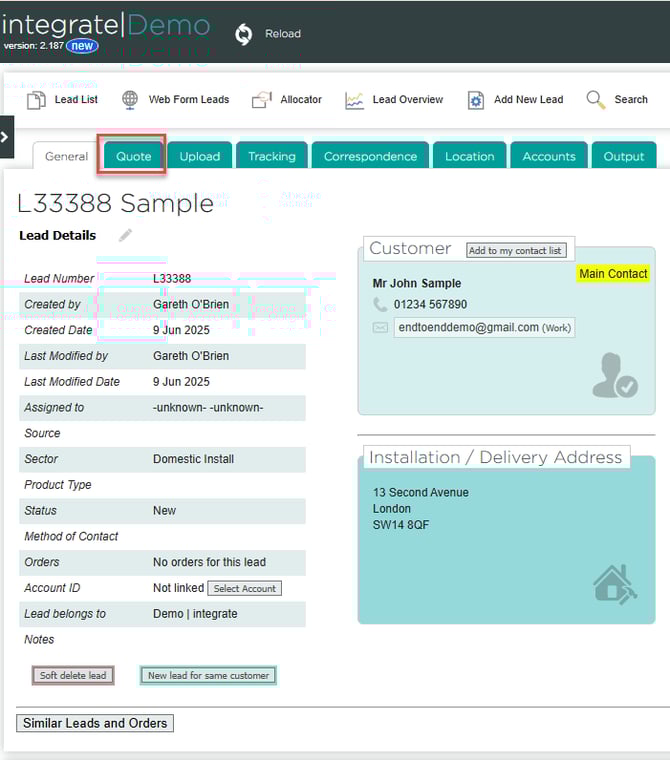Click New lead for same customer button
Screen dimensions: 670x760
pyautogui.click(x=208, y=675)
